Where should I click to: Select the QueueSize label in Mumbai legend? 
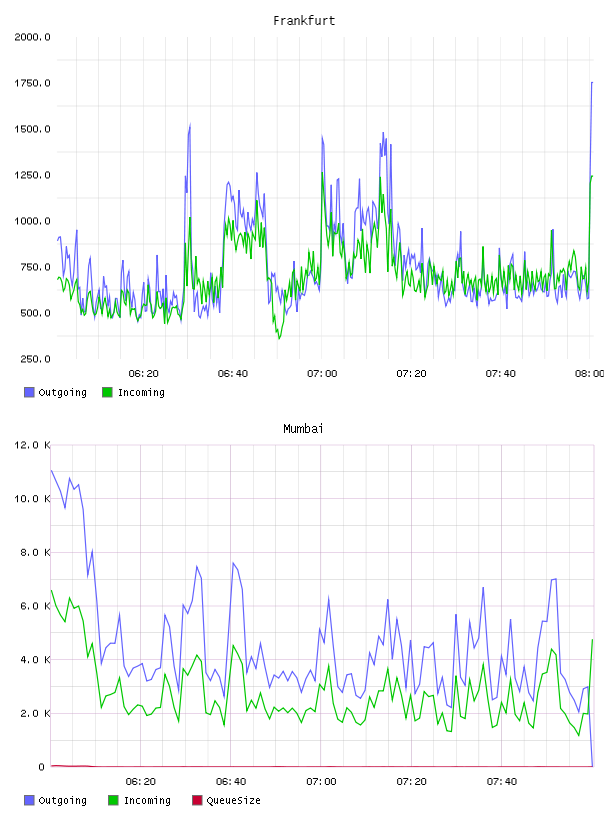pos(233,800)
